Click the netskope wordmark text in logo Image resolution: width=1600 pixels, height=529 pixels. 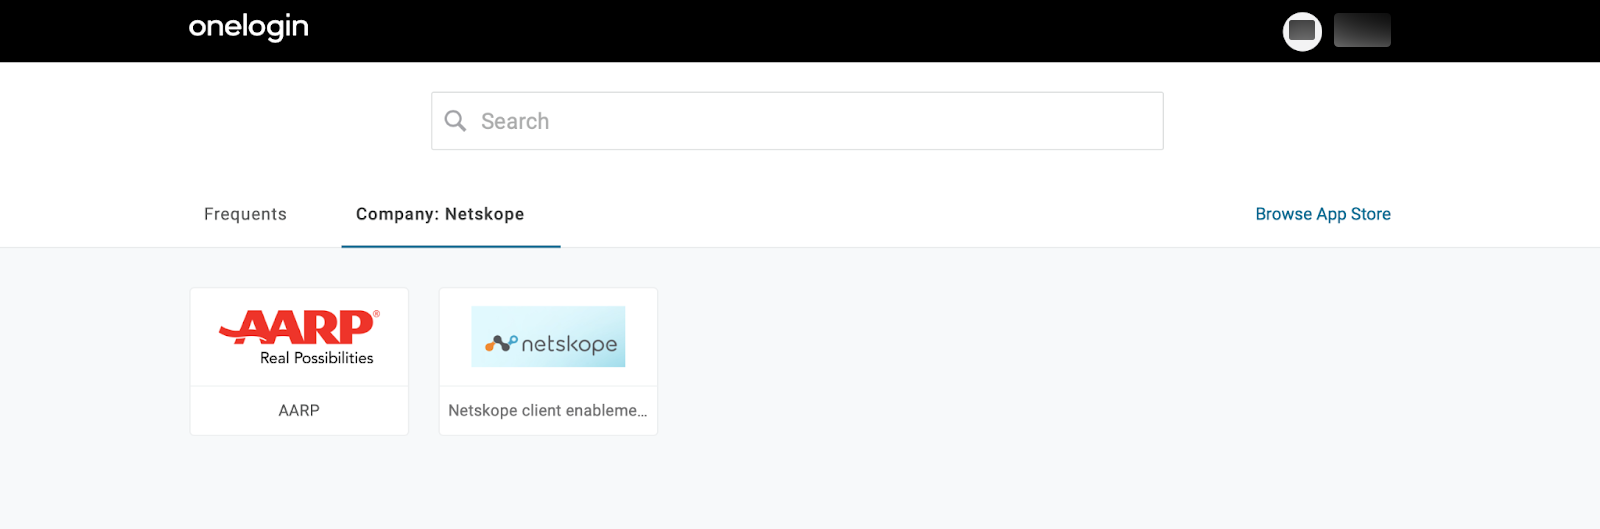pyautogui.click(x=569, y=344)
